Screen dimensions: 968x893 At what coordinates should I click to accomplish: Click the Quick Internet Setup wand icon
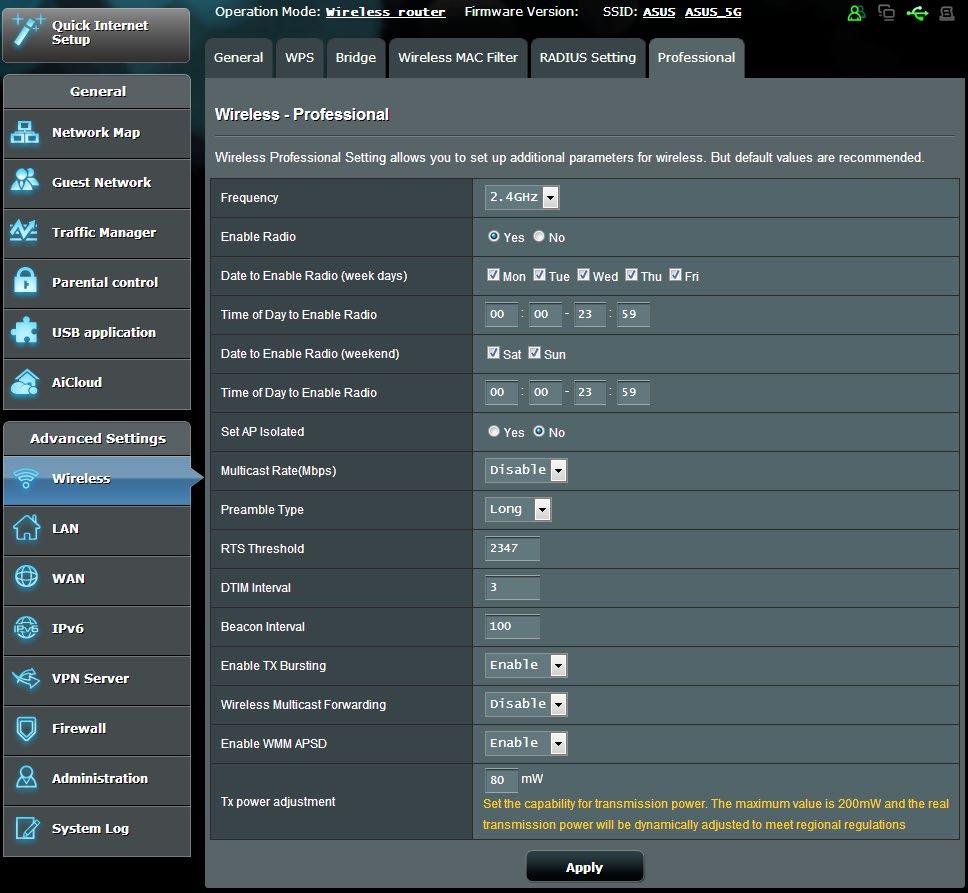26,31
